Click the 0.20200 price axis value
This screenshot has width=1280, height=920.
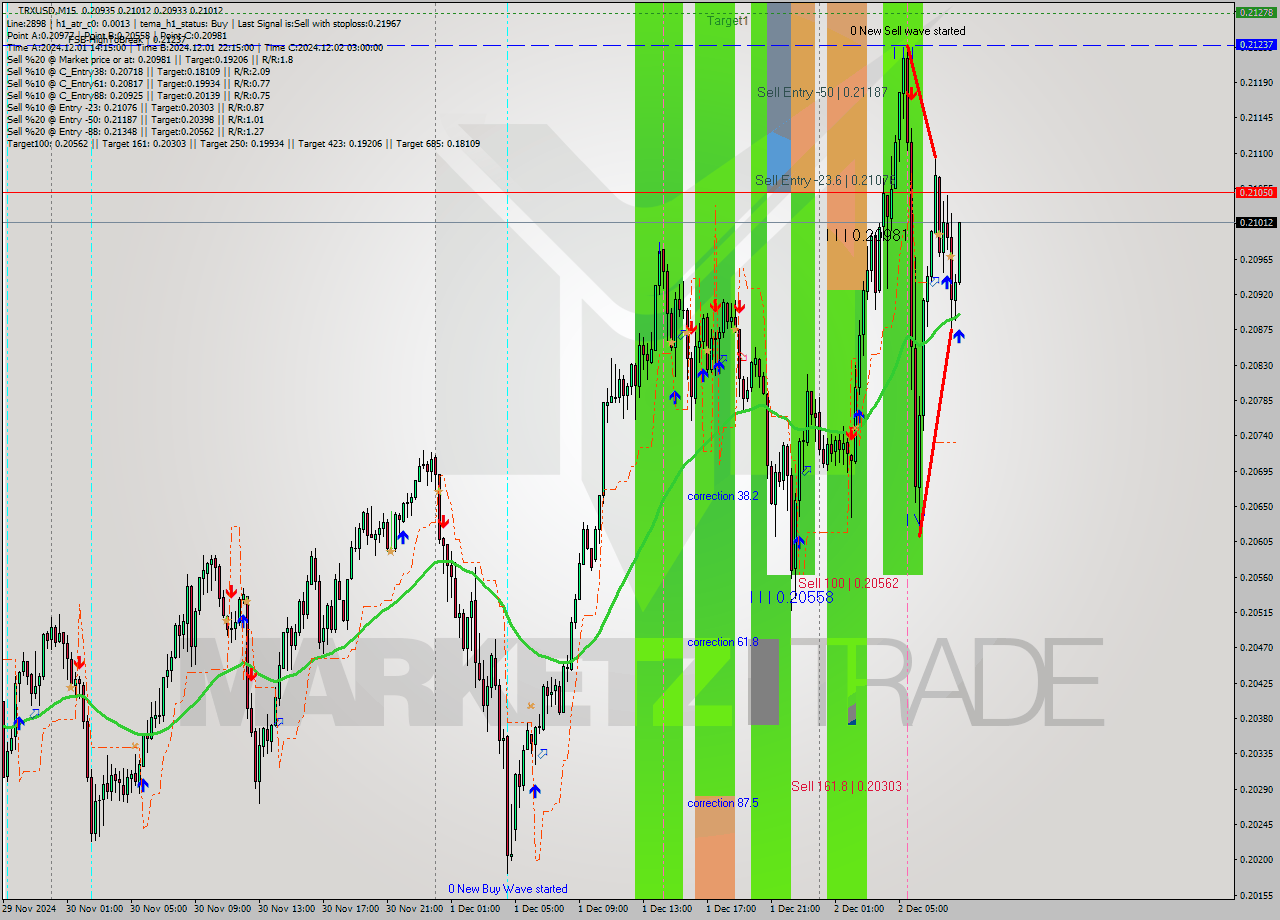(x=1256, y=859)
